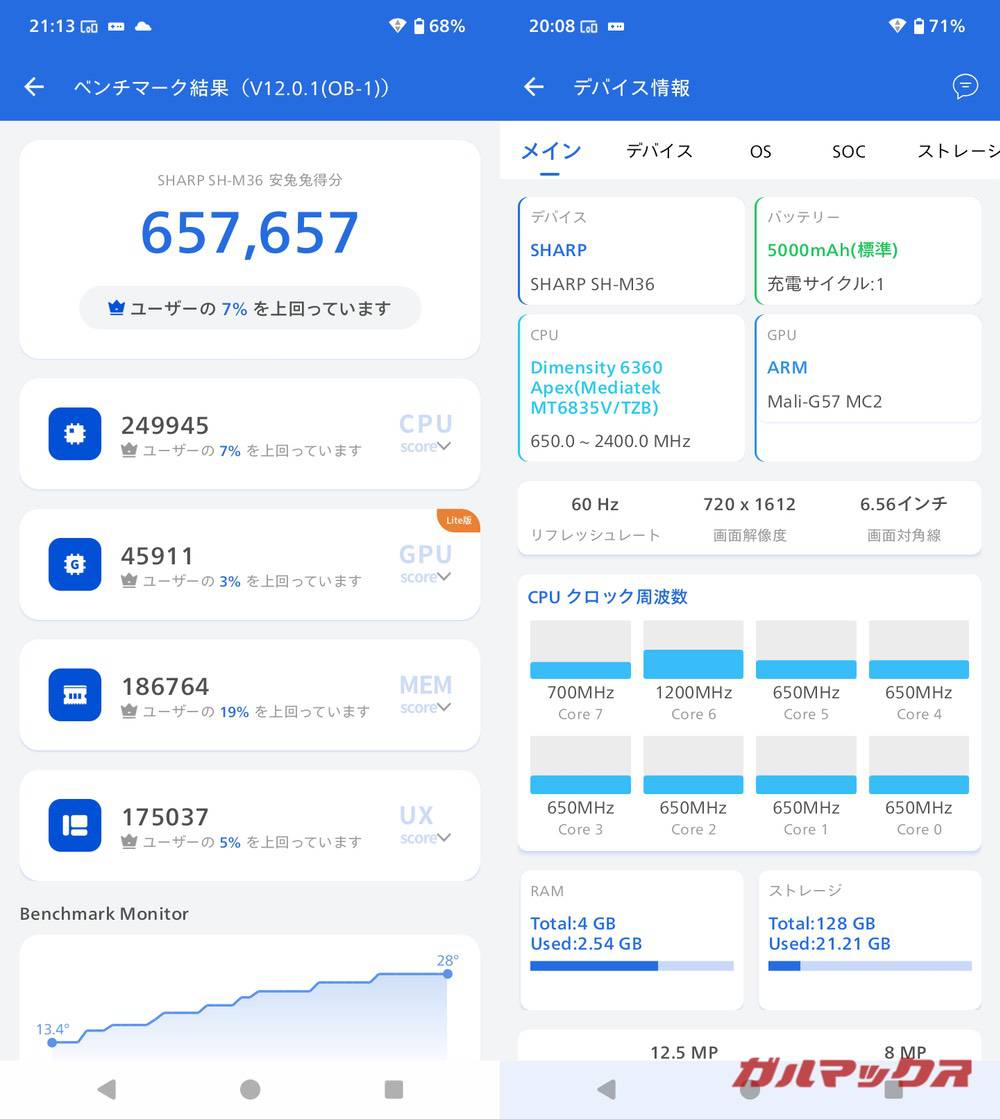Tap the cloud status bar icon

[143, 26]
